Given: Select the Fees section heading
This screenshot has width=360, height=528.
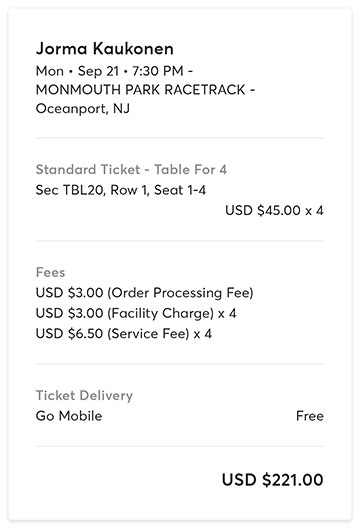Looking at the screenshot, I should (x=50, y=272).
